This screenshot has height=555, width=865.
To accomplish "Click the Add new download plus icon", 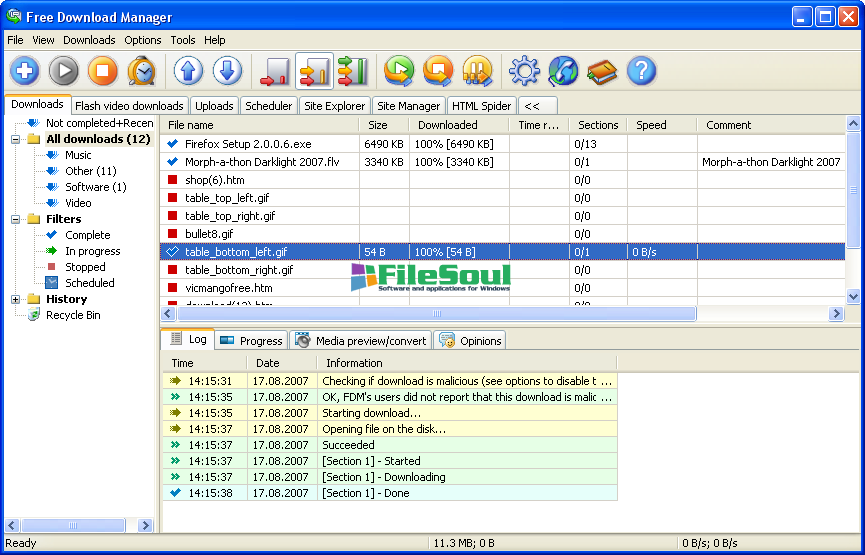I will [x=25, y=71].
